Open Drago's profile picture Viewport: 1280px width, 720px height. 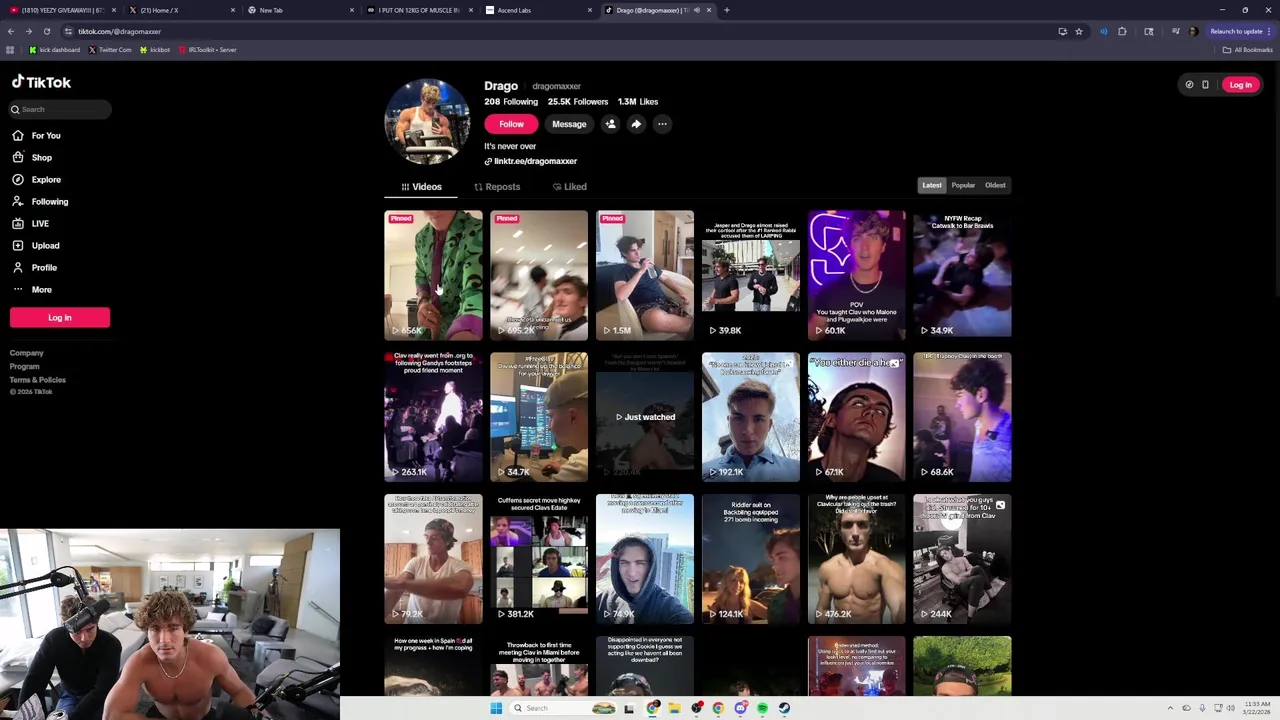coord(427,122)
